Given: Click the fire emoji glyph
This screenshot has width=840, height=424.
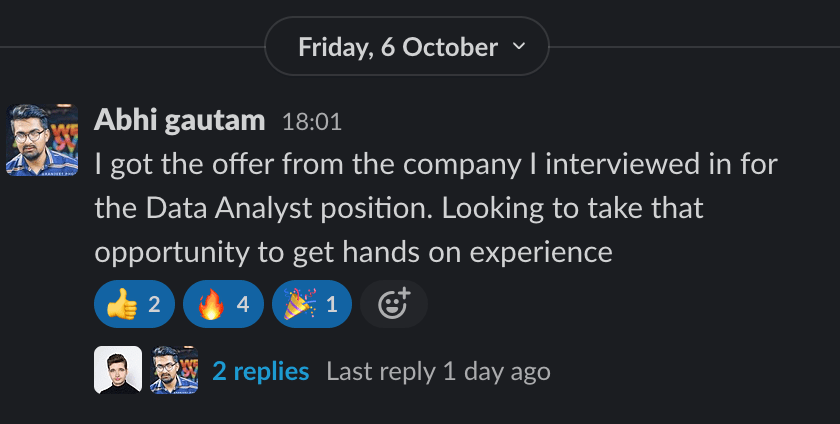Looking at the screenshot, I should (209, 304).
